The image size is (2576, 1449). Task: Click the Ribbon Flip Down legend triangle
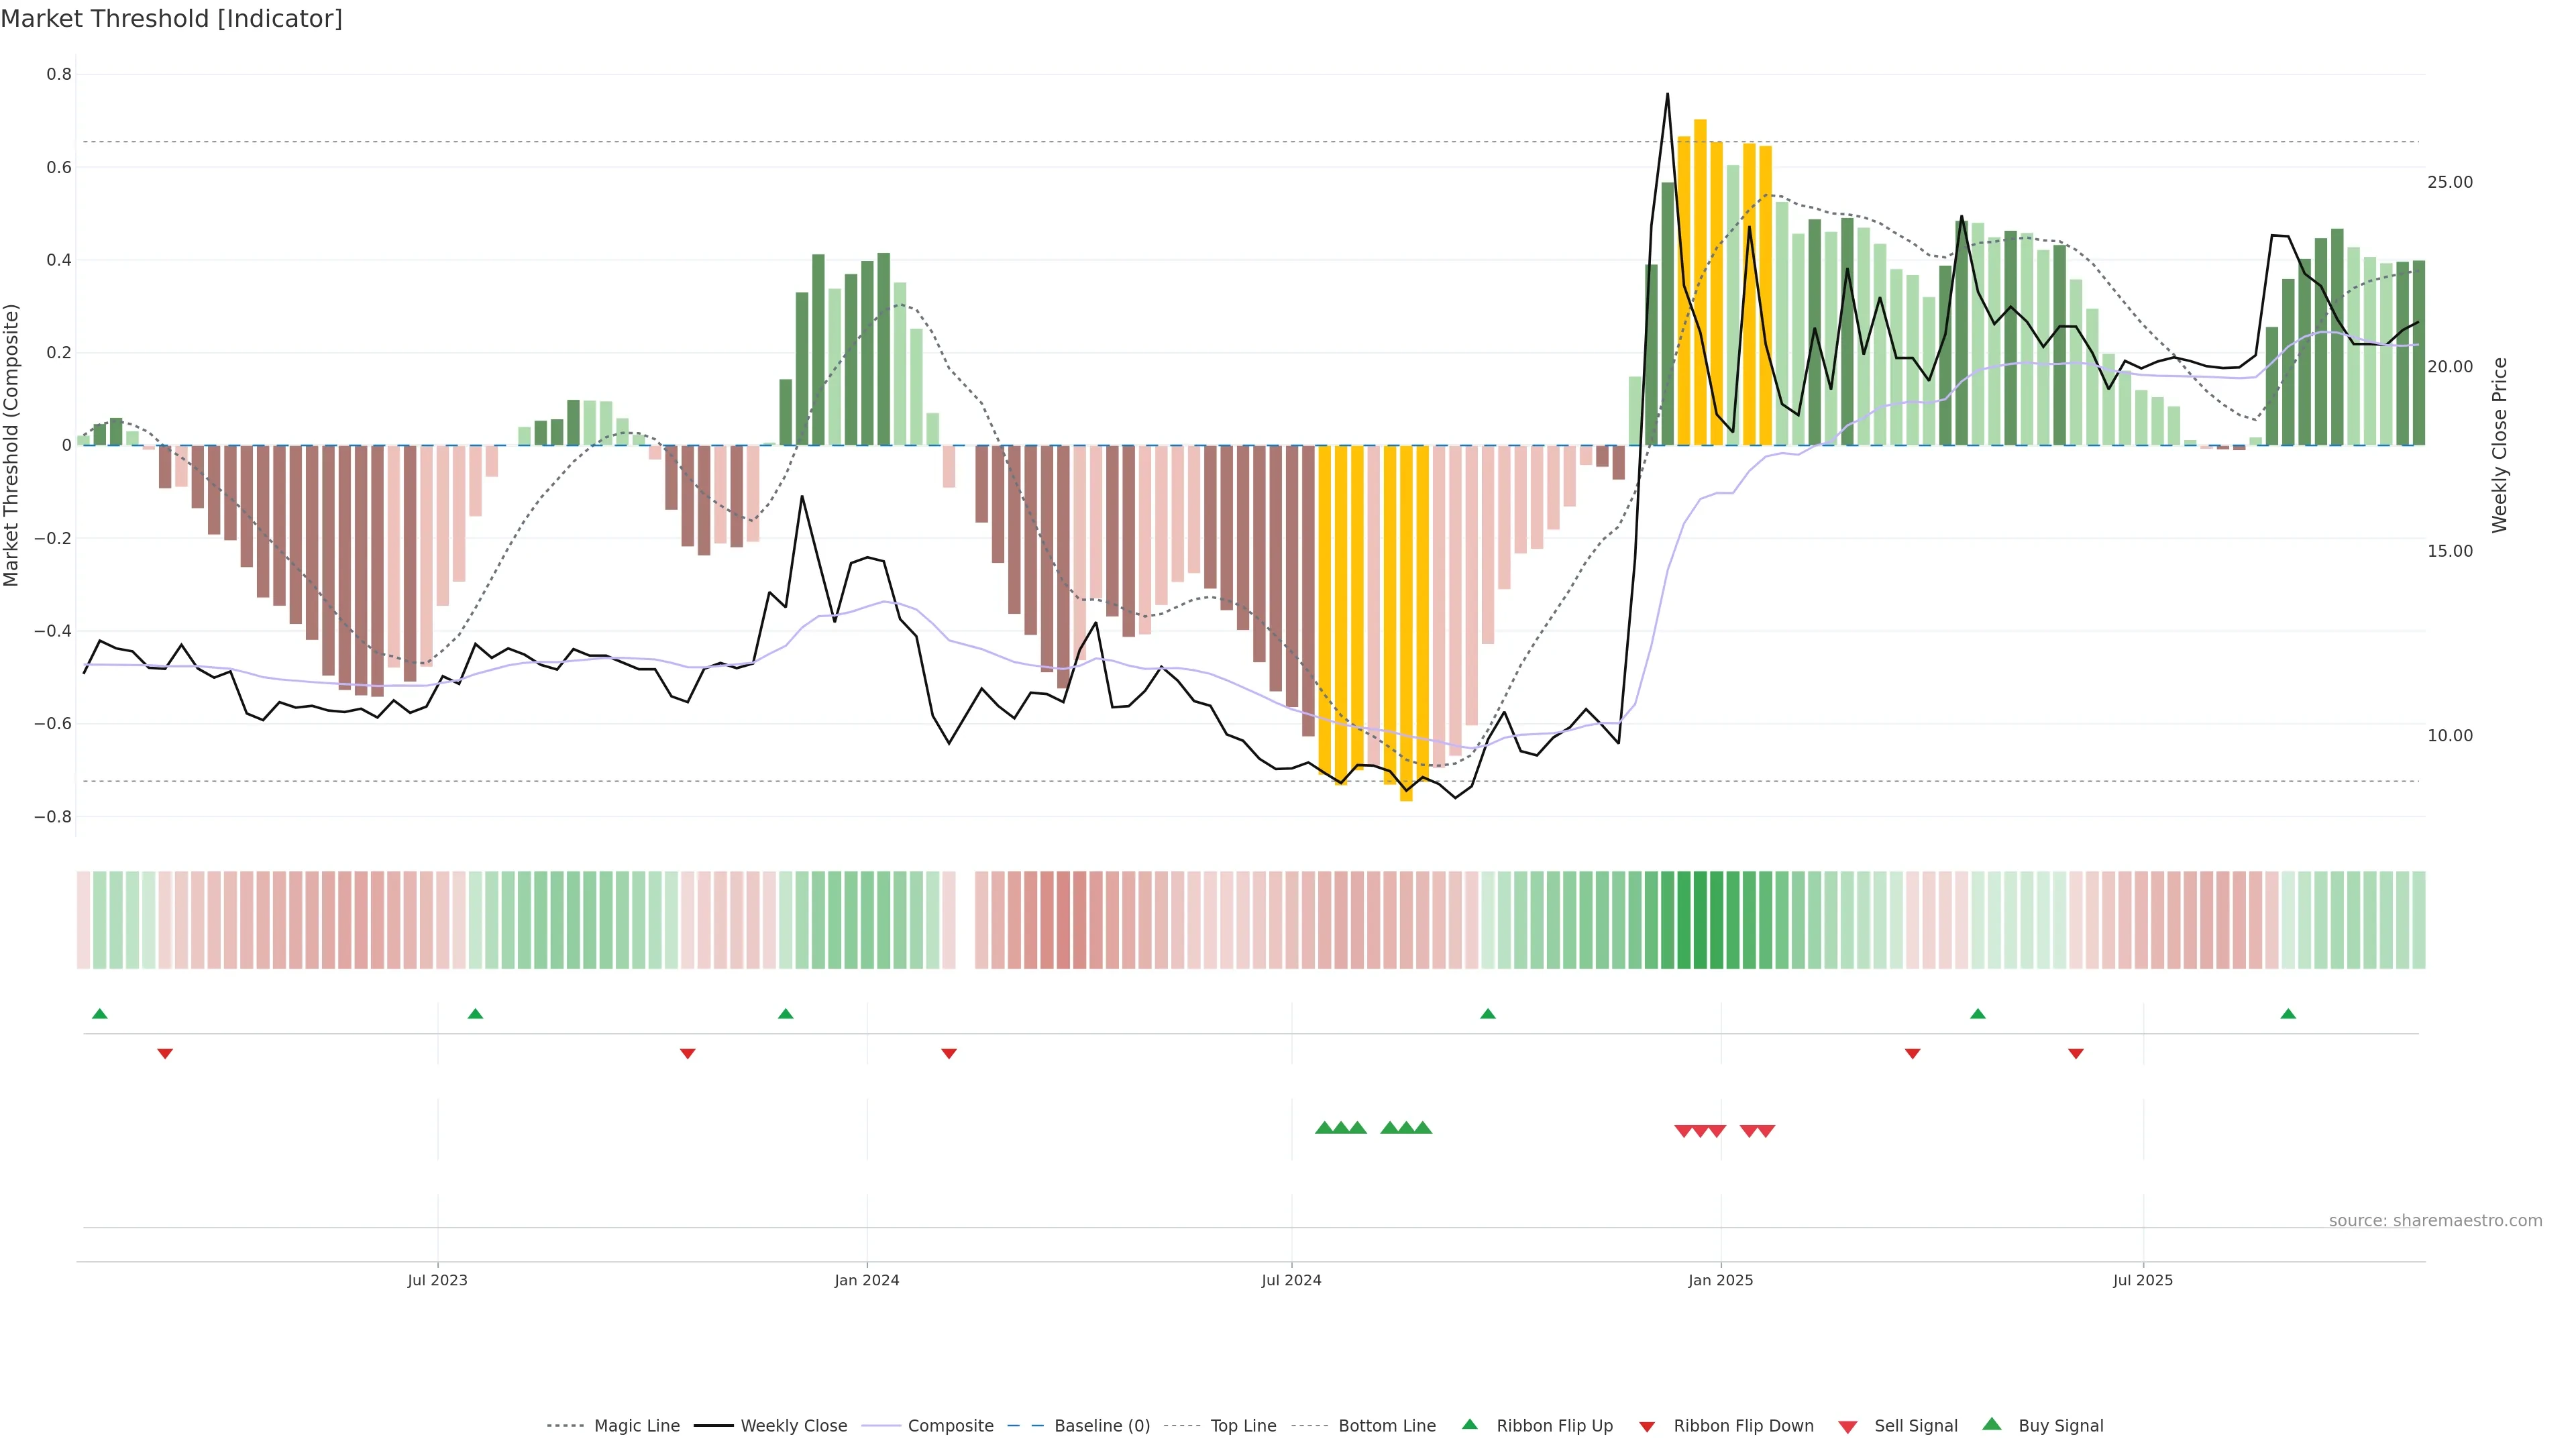click(x=1647, y=1427)
